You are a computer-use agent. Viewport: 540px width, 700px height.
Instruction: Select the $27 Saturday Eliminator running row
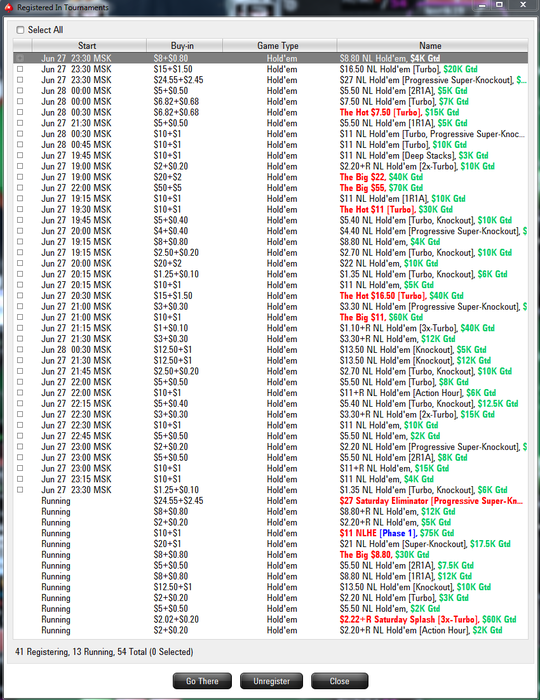pos(270,501)
